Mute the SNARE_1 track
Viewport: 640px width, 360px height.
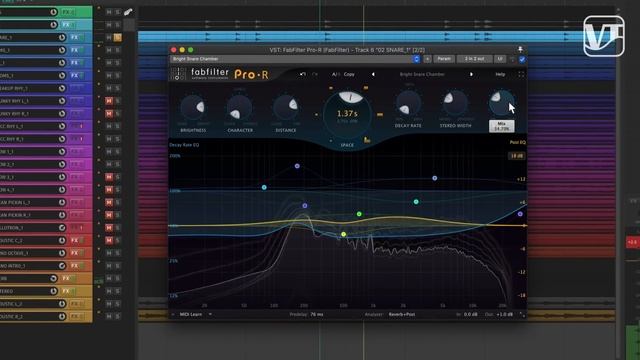pyautogui.click(x=109, y=38)
